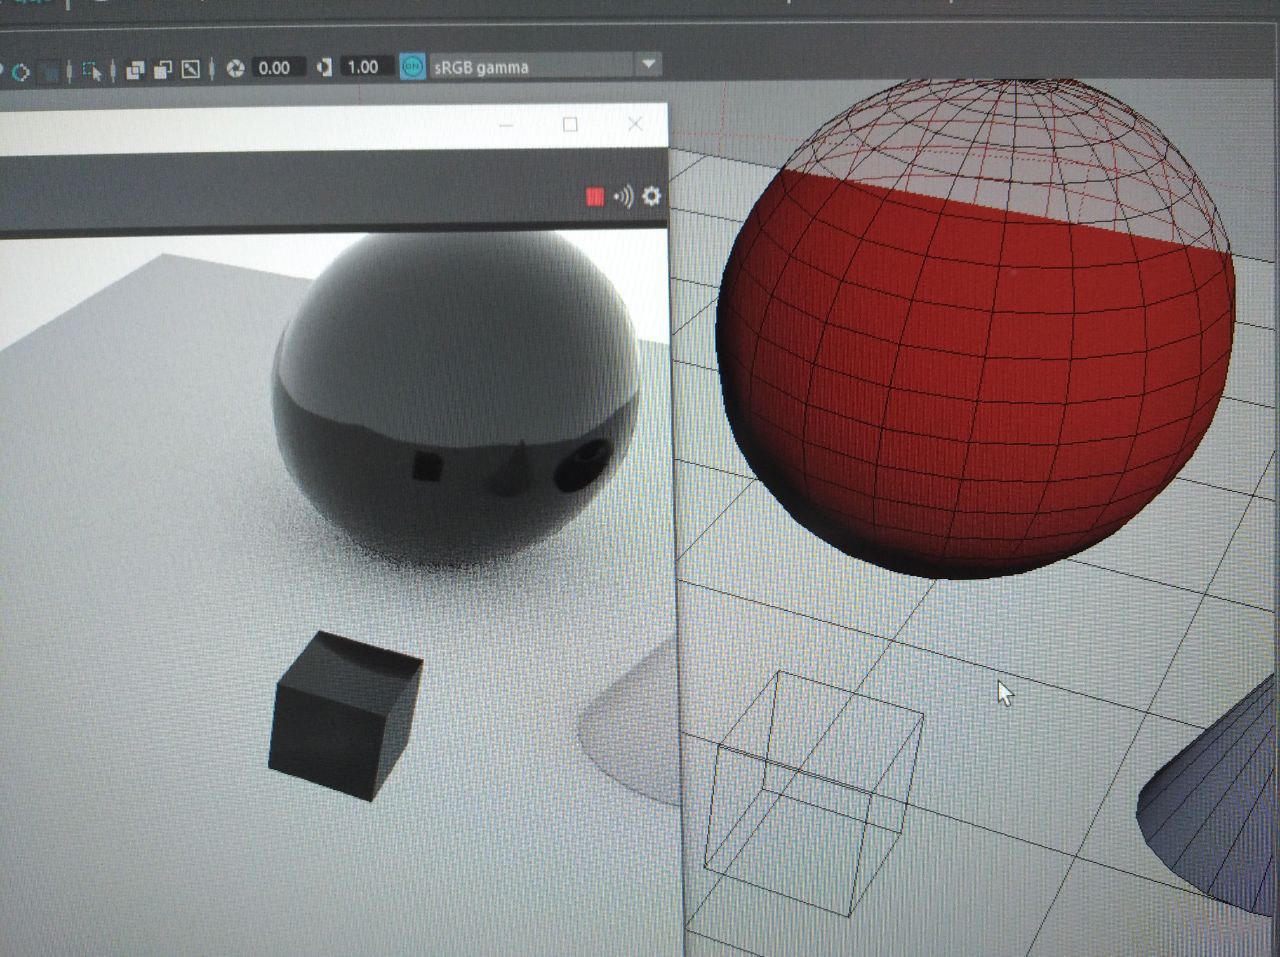The width and height of the screenshot is (1280, 957).
Task: Minimize the render view window
Action: [506, 125]
